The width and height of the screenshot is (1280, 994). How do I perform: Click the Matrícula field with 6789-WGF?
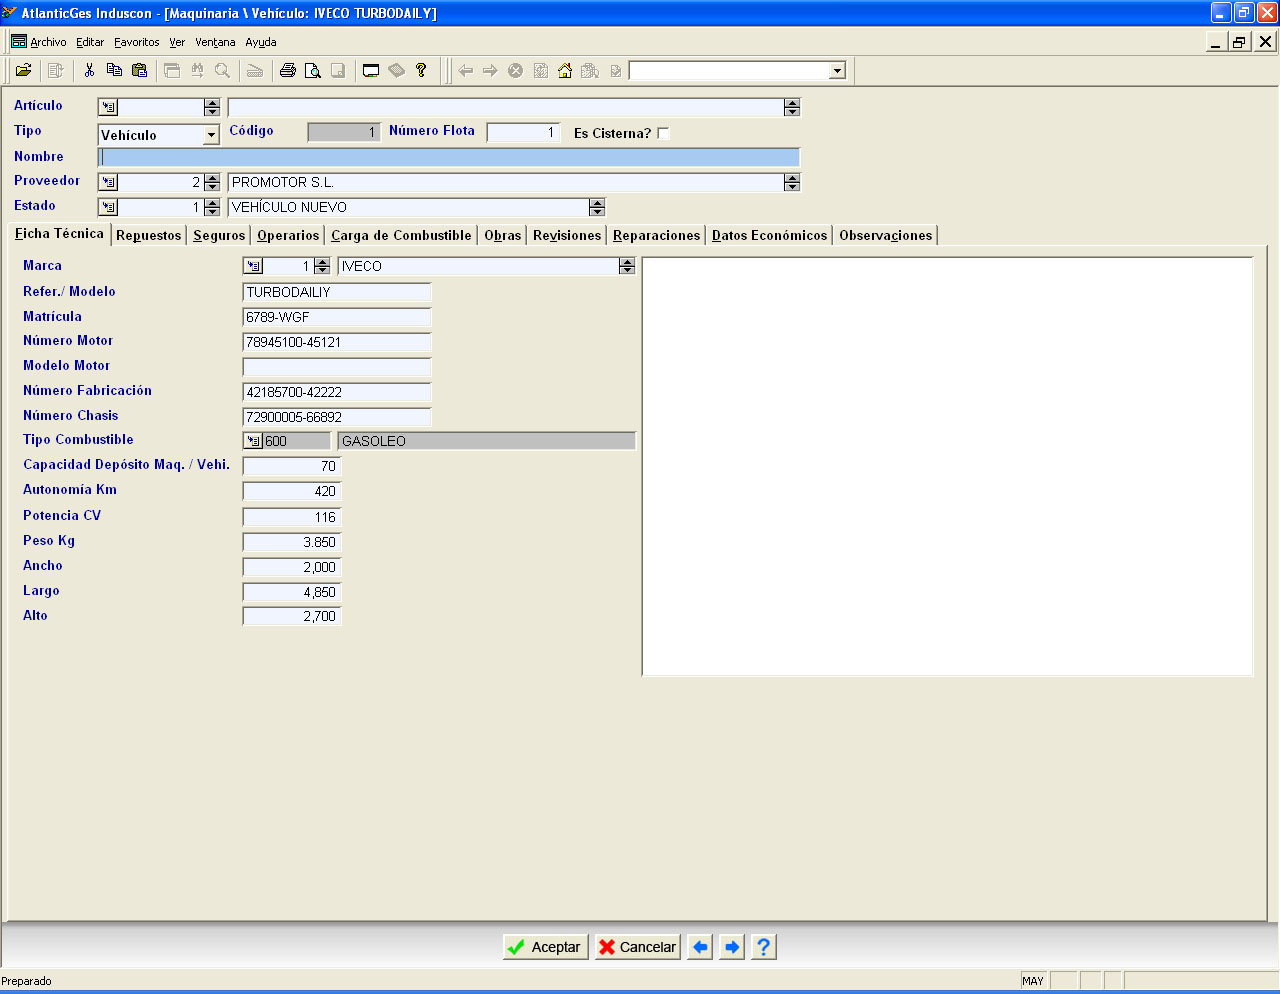337,317
